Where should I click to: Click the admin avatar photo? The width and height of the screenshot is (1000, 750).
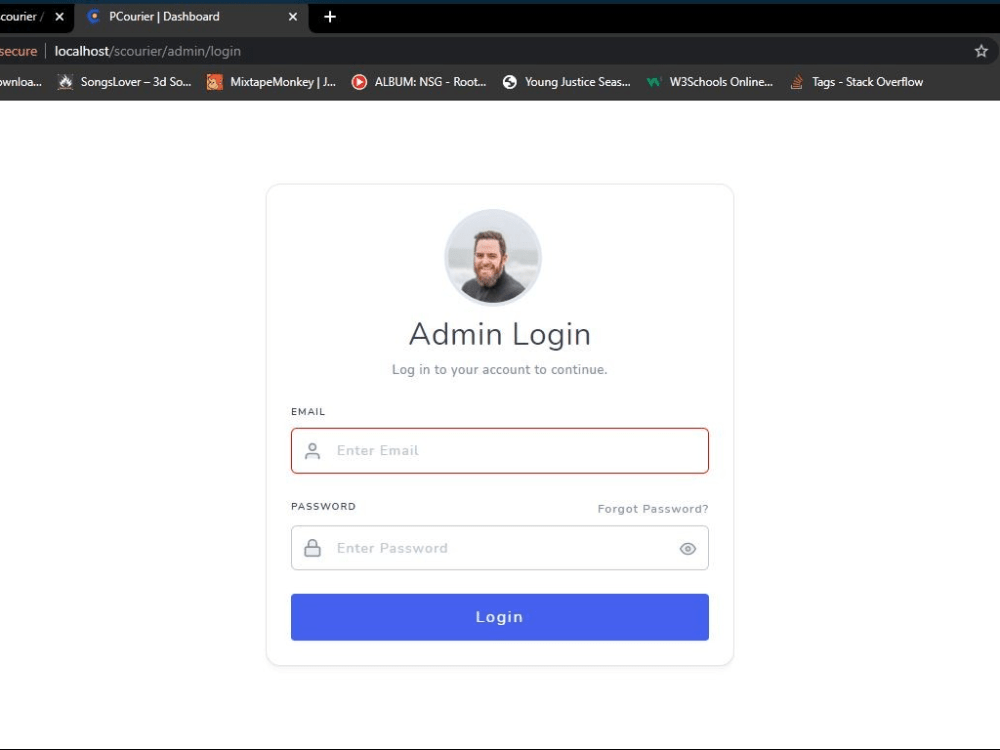tap(492, 257)
